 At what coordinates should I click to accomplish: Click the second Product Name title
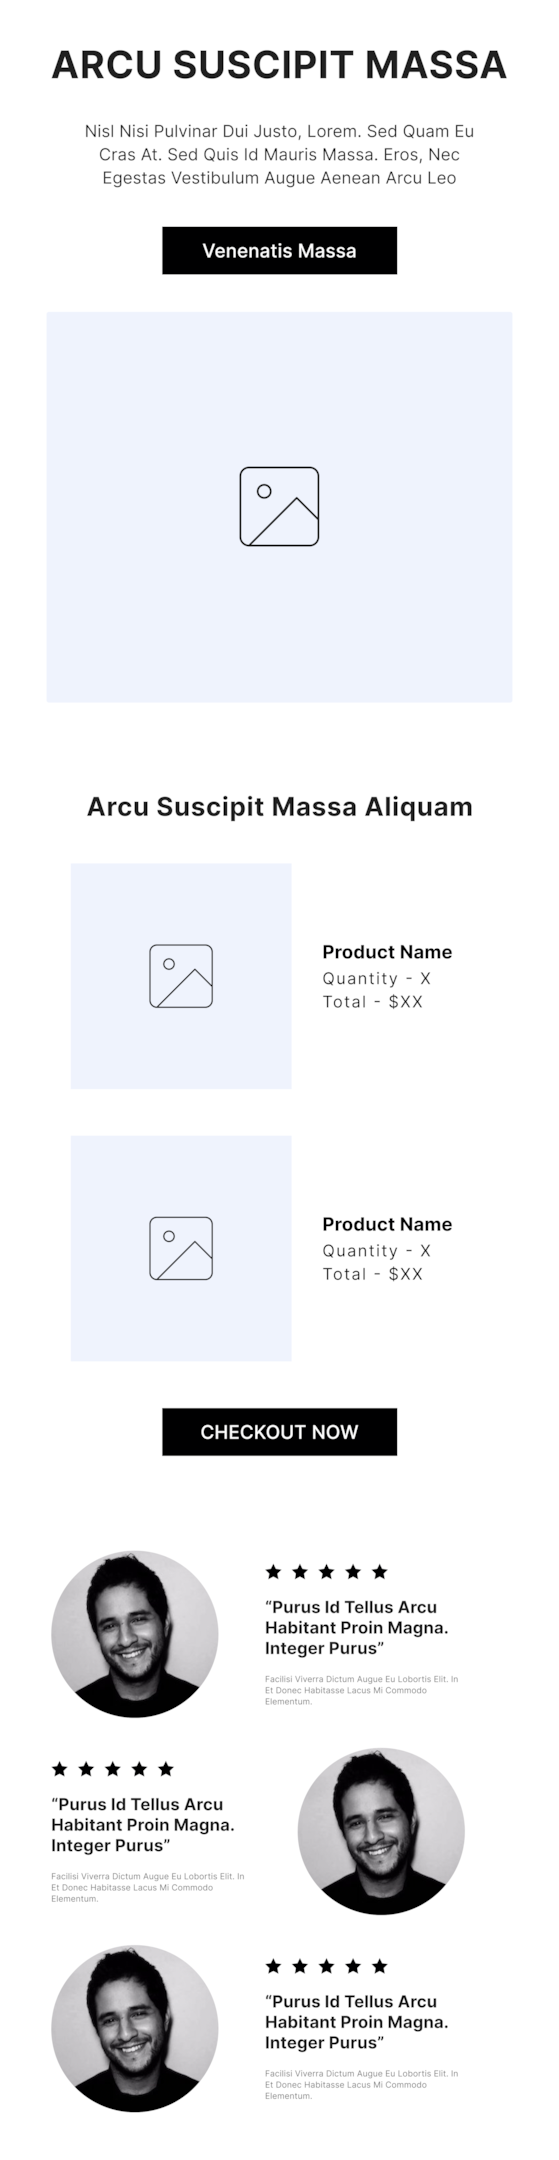387,1224
